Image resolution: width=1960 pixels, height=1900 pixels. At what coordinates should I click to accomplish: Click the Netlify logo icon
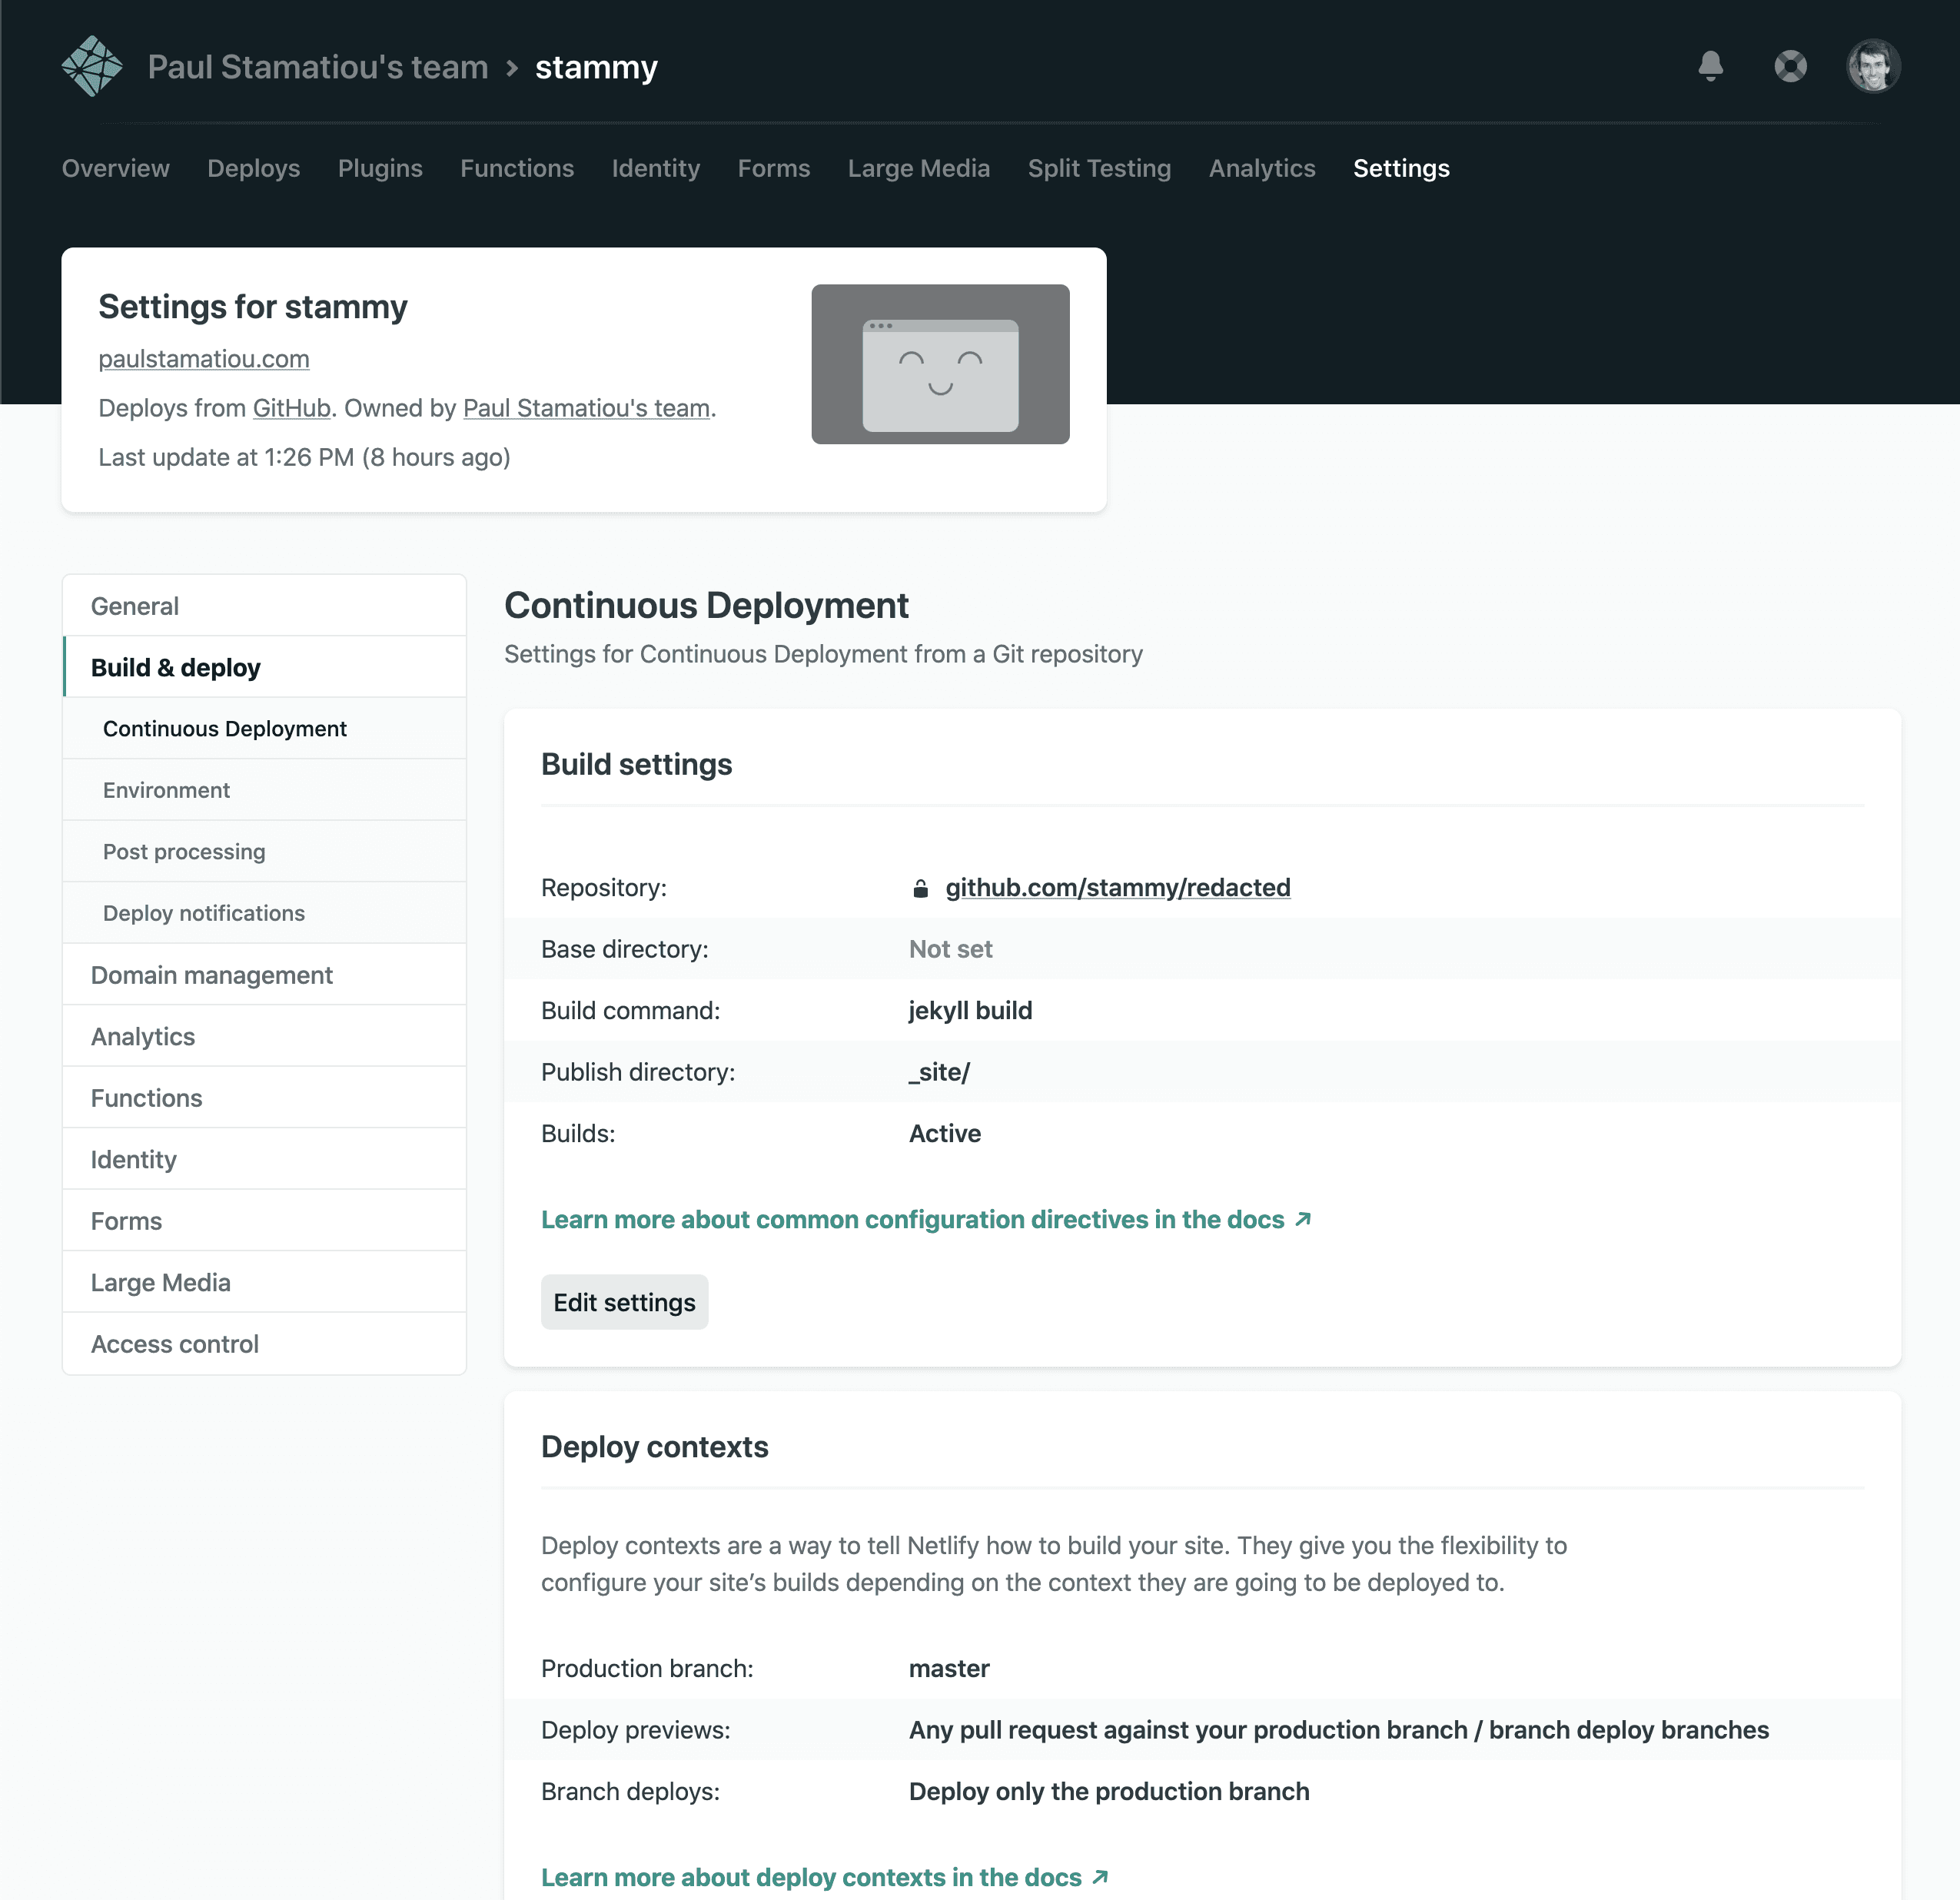[x=92, y=66]
